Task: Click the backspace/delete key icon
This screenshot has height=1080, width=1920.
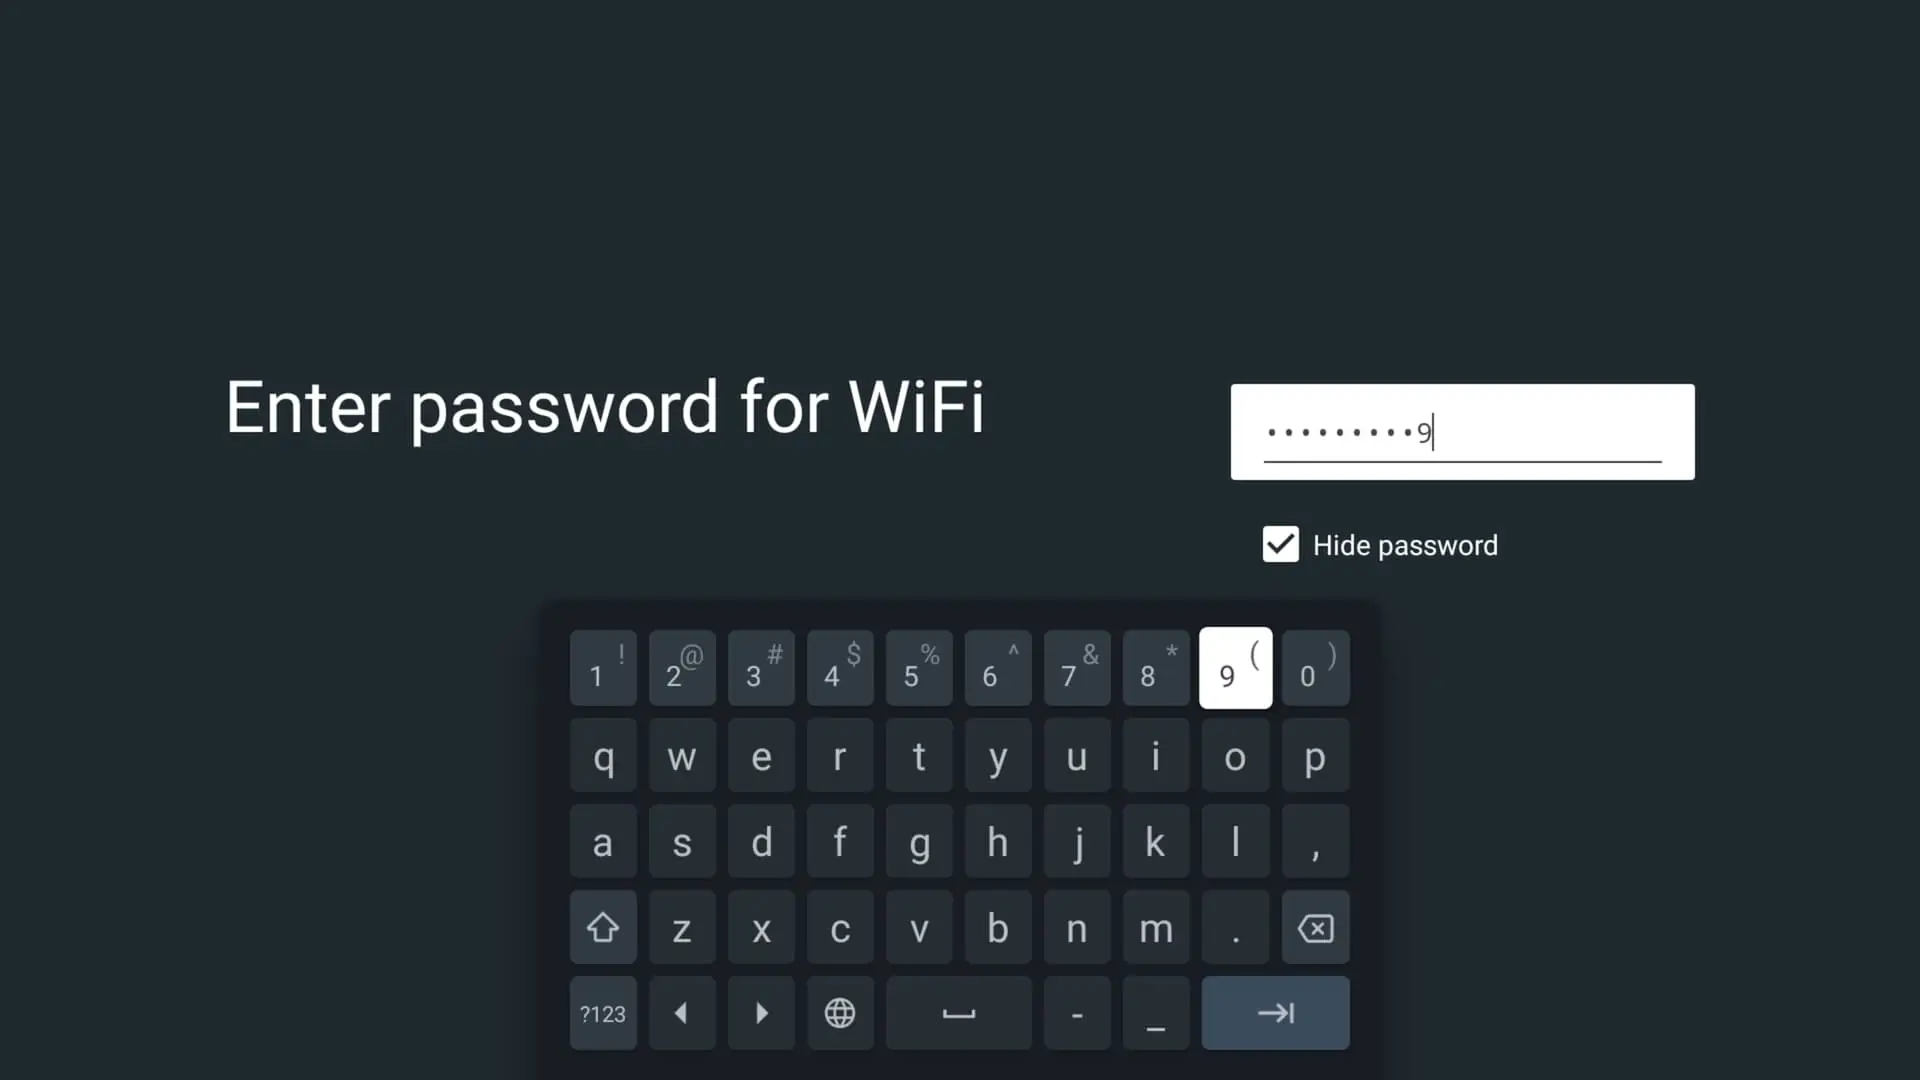Action: [1315, 930]
